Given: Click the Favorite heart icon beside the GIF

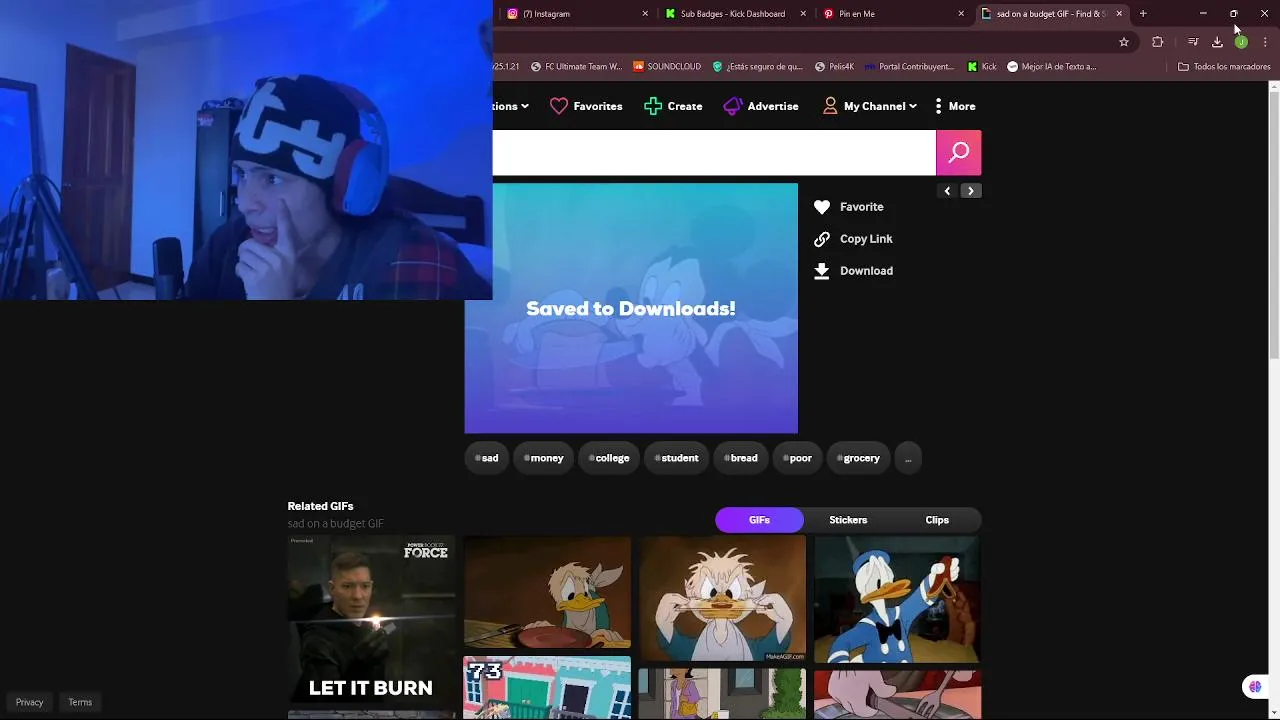Looking at the screenshot, I should coord(822,207).
